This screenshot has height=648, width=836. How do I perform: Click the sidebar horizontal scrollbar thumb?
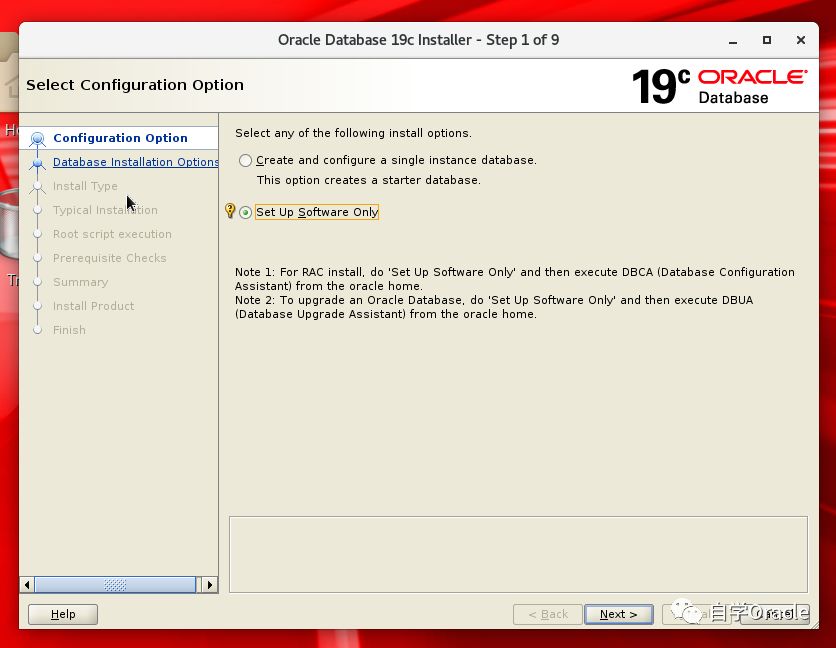[115, 585]
